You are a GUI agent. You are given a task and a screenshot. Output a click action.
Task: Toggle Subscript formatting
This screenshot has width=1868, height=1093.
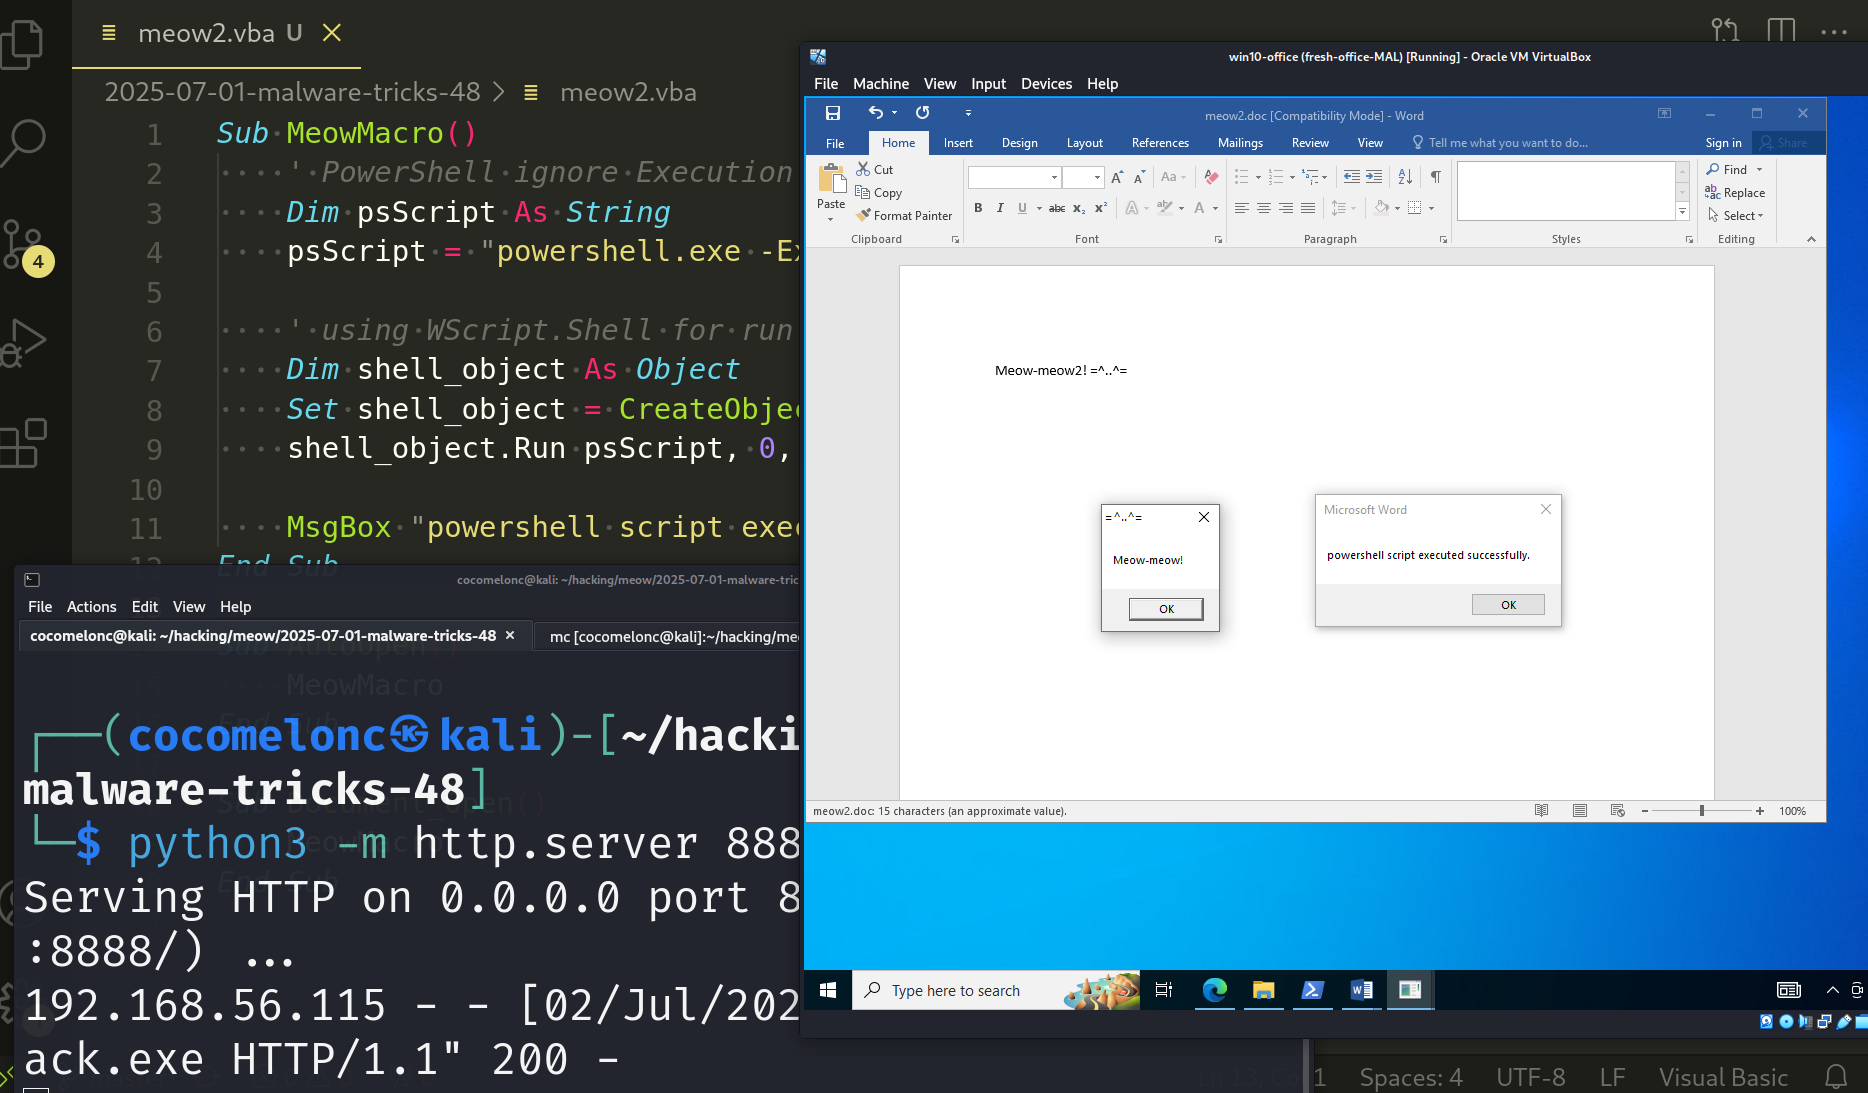[x=1079, y=208]
